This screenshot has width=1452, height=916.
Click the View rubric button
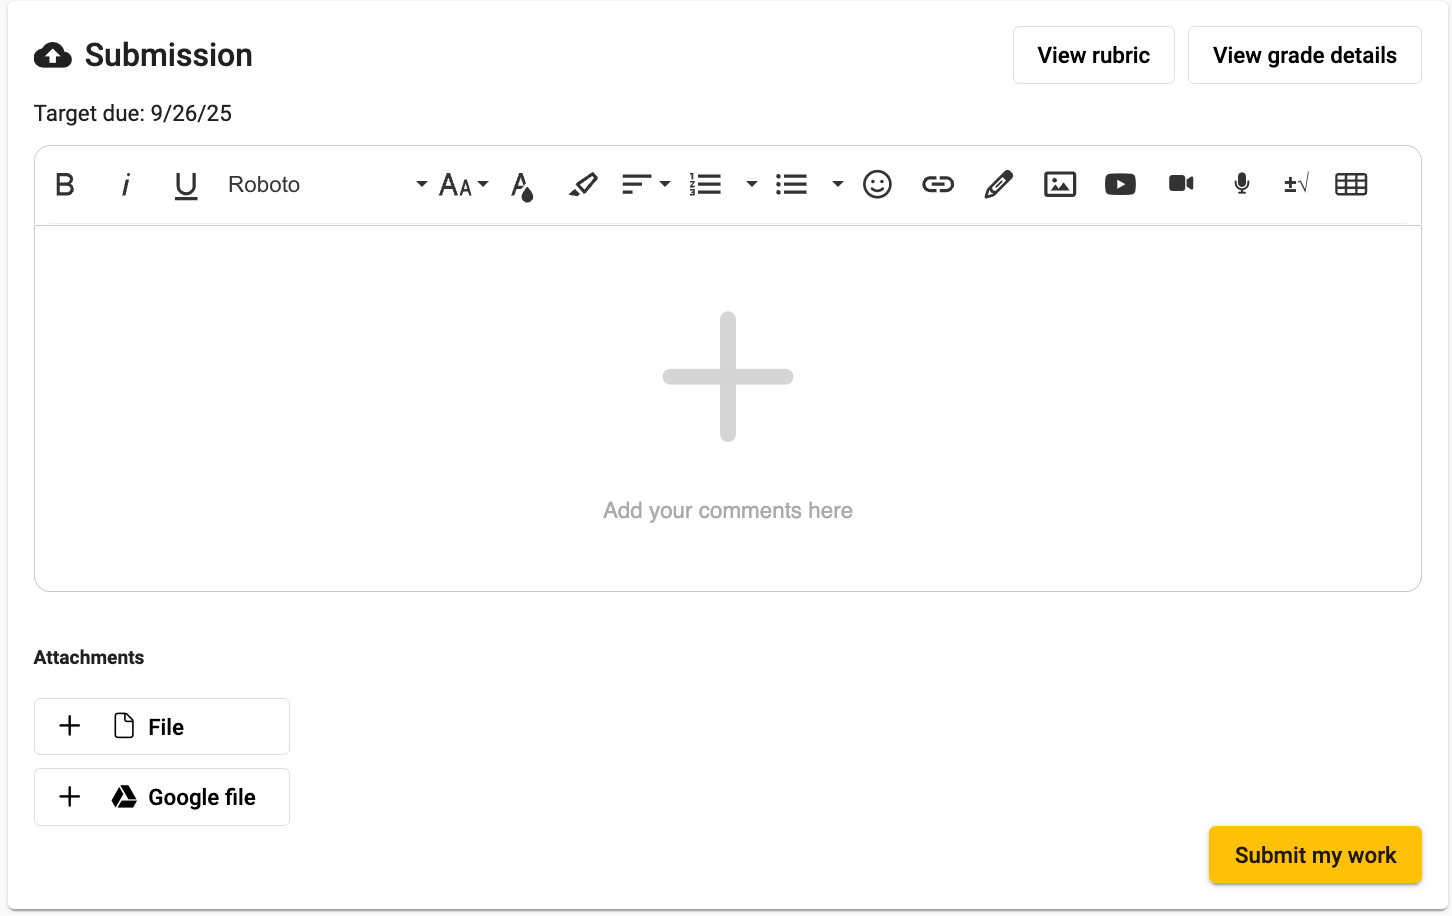pyautogui.click(x=1093, y=56)
